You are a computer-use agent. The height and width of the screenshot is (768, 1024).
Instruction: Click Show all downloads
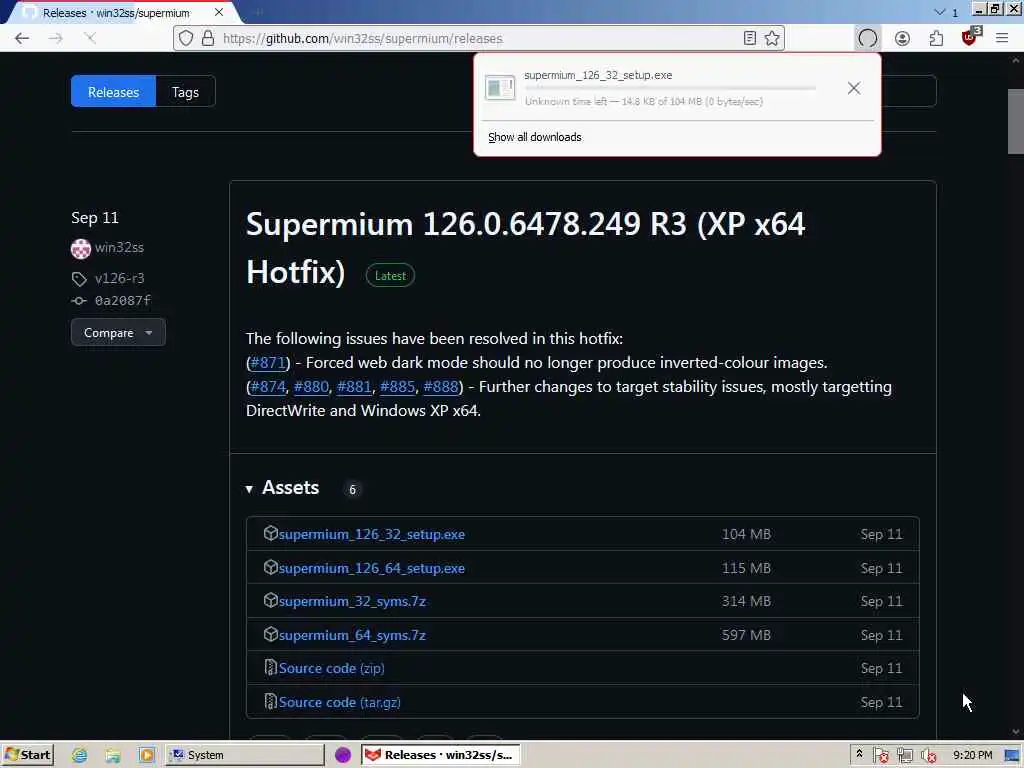[x=535, y=137]
